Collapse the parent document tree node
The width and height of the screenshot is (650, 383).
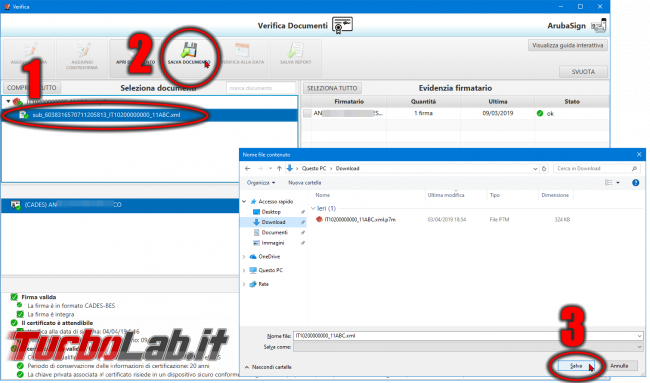(x=8, y=101)
